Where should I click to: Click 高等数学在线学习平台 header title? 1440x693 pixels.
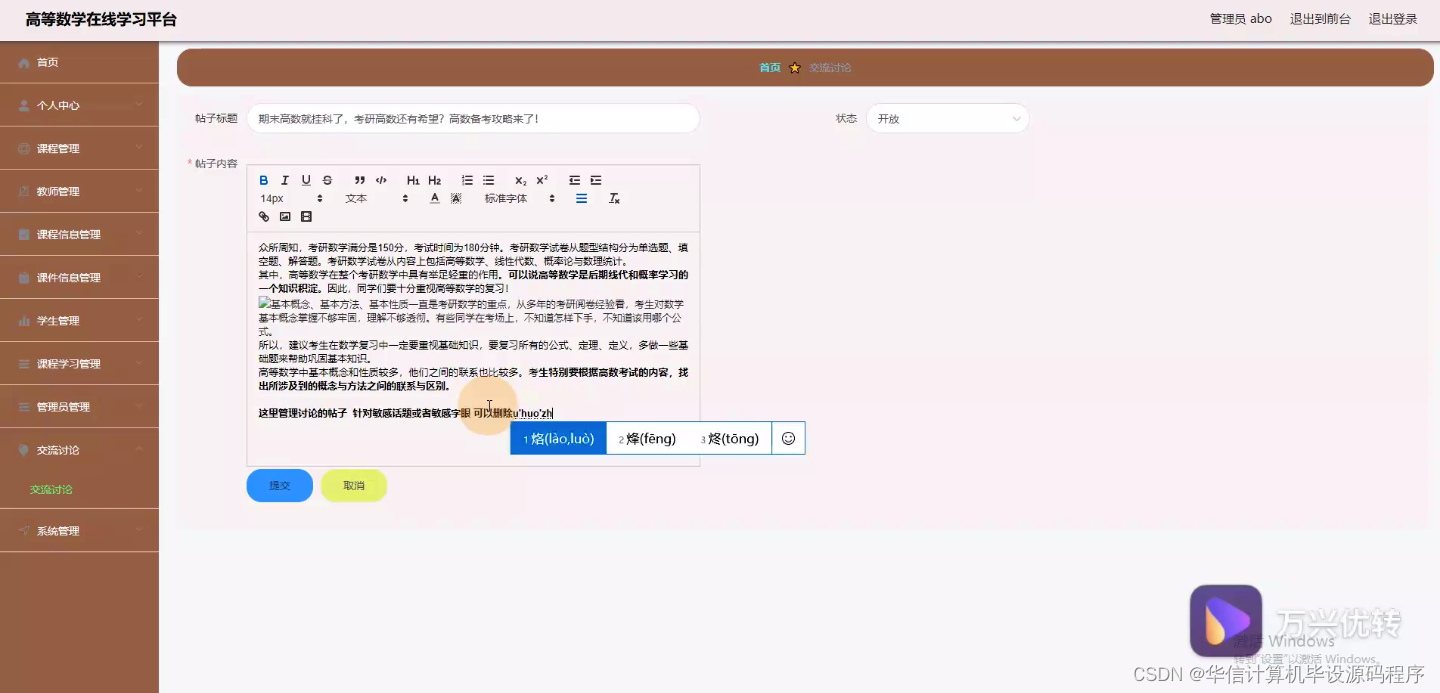point(101,19)
